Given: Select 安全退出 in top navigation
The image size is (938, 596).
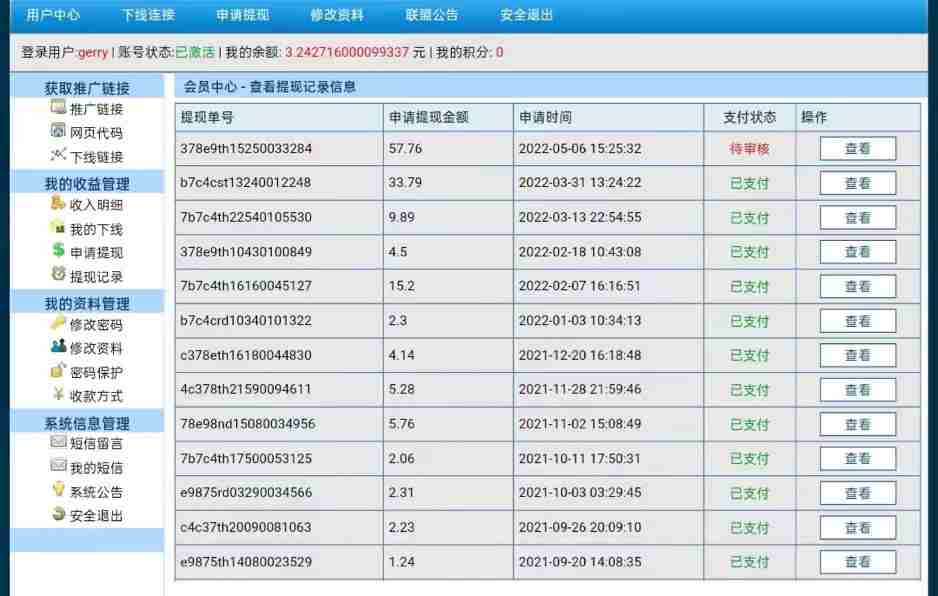Looking at the screenshot, I should pos(526,15).
